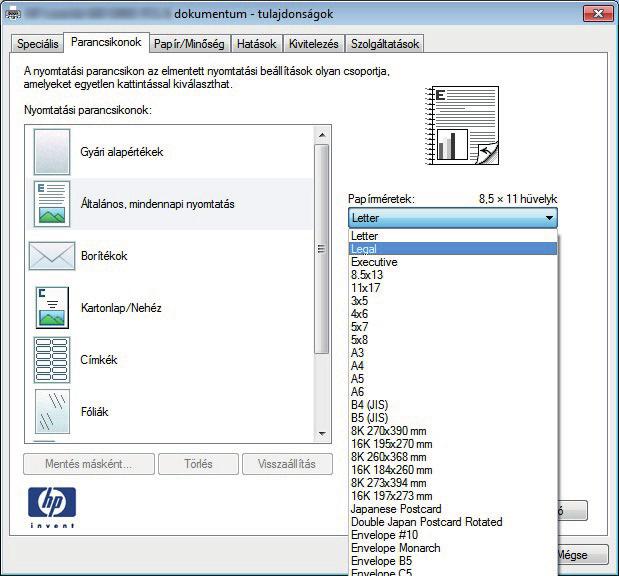
Task: Pick 8K 260x368 mm size
Action: coord(452,457)
